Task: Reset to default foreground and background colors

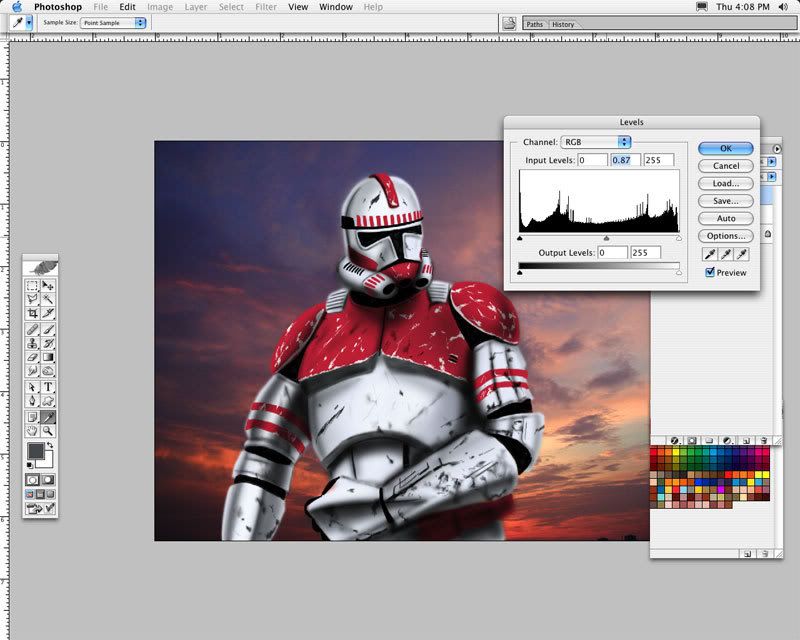Action: pyautogui.click(x=30, y=465)
